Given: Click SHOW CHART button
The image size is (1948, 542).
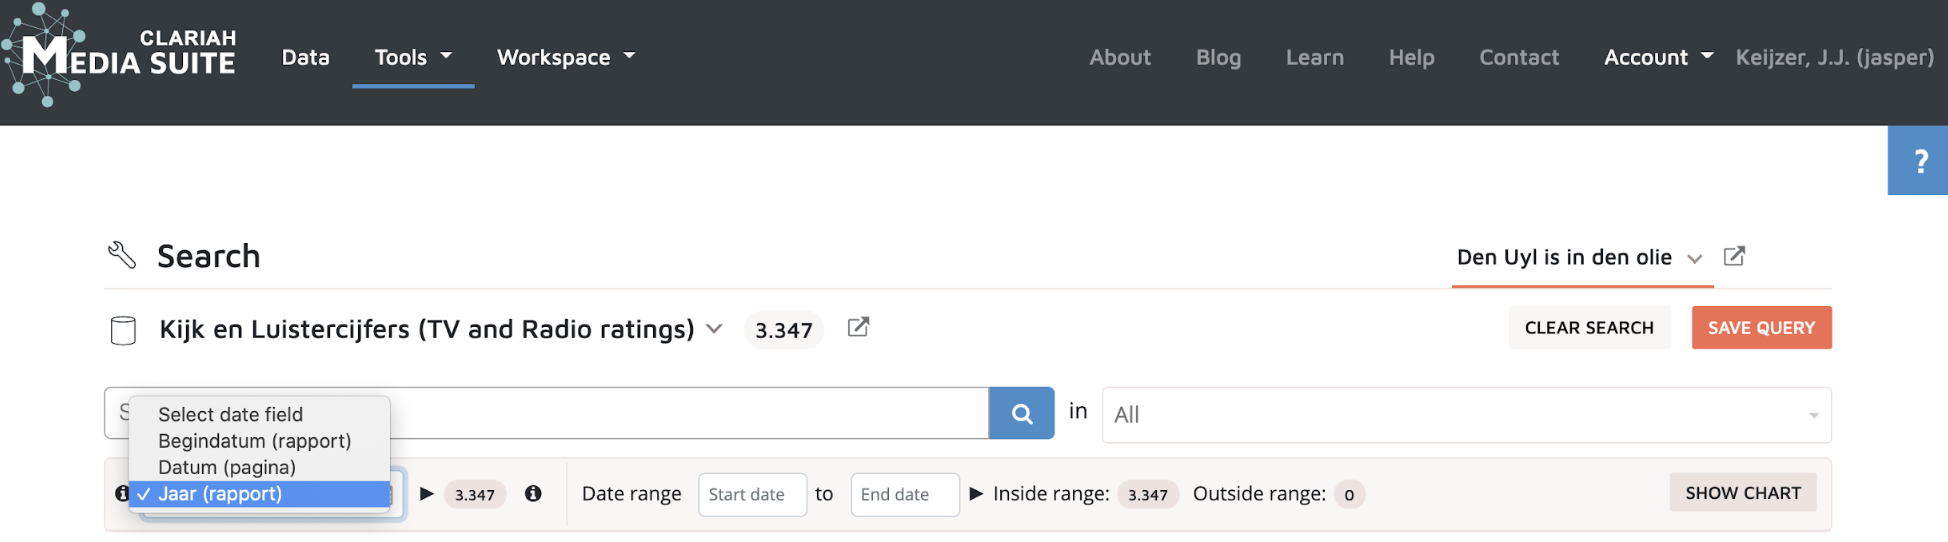Looking at the screenshot, I should (1742, 493).
